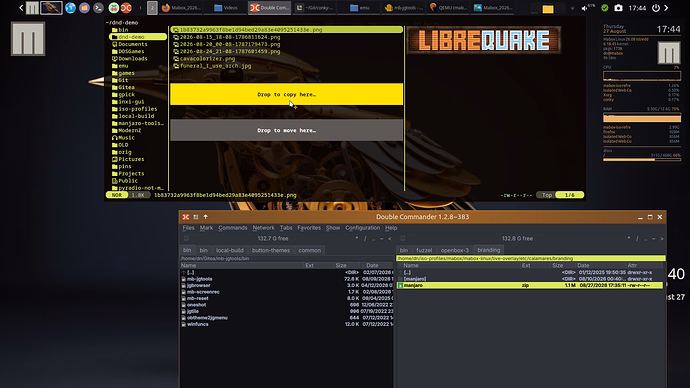Screen dimensions: 690x388
Task: Click the round green launcher icon in panel
Action: [x=114, y=8]
